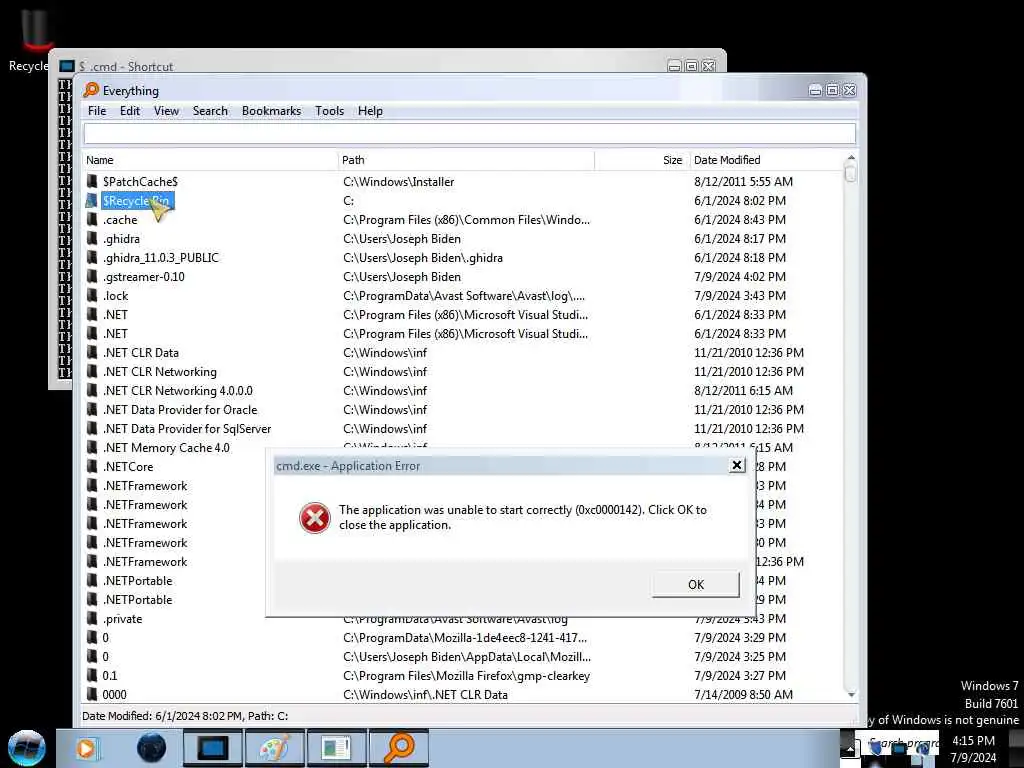The image size is (1024, 768).
Task: Click the results list vertical scrollbar thumb
Action: coord(850,174)
